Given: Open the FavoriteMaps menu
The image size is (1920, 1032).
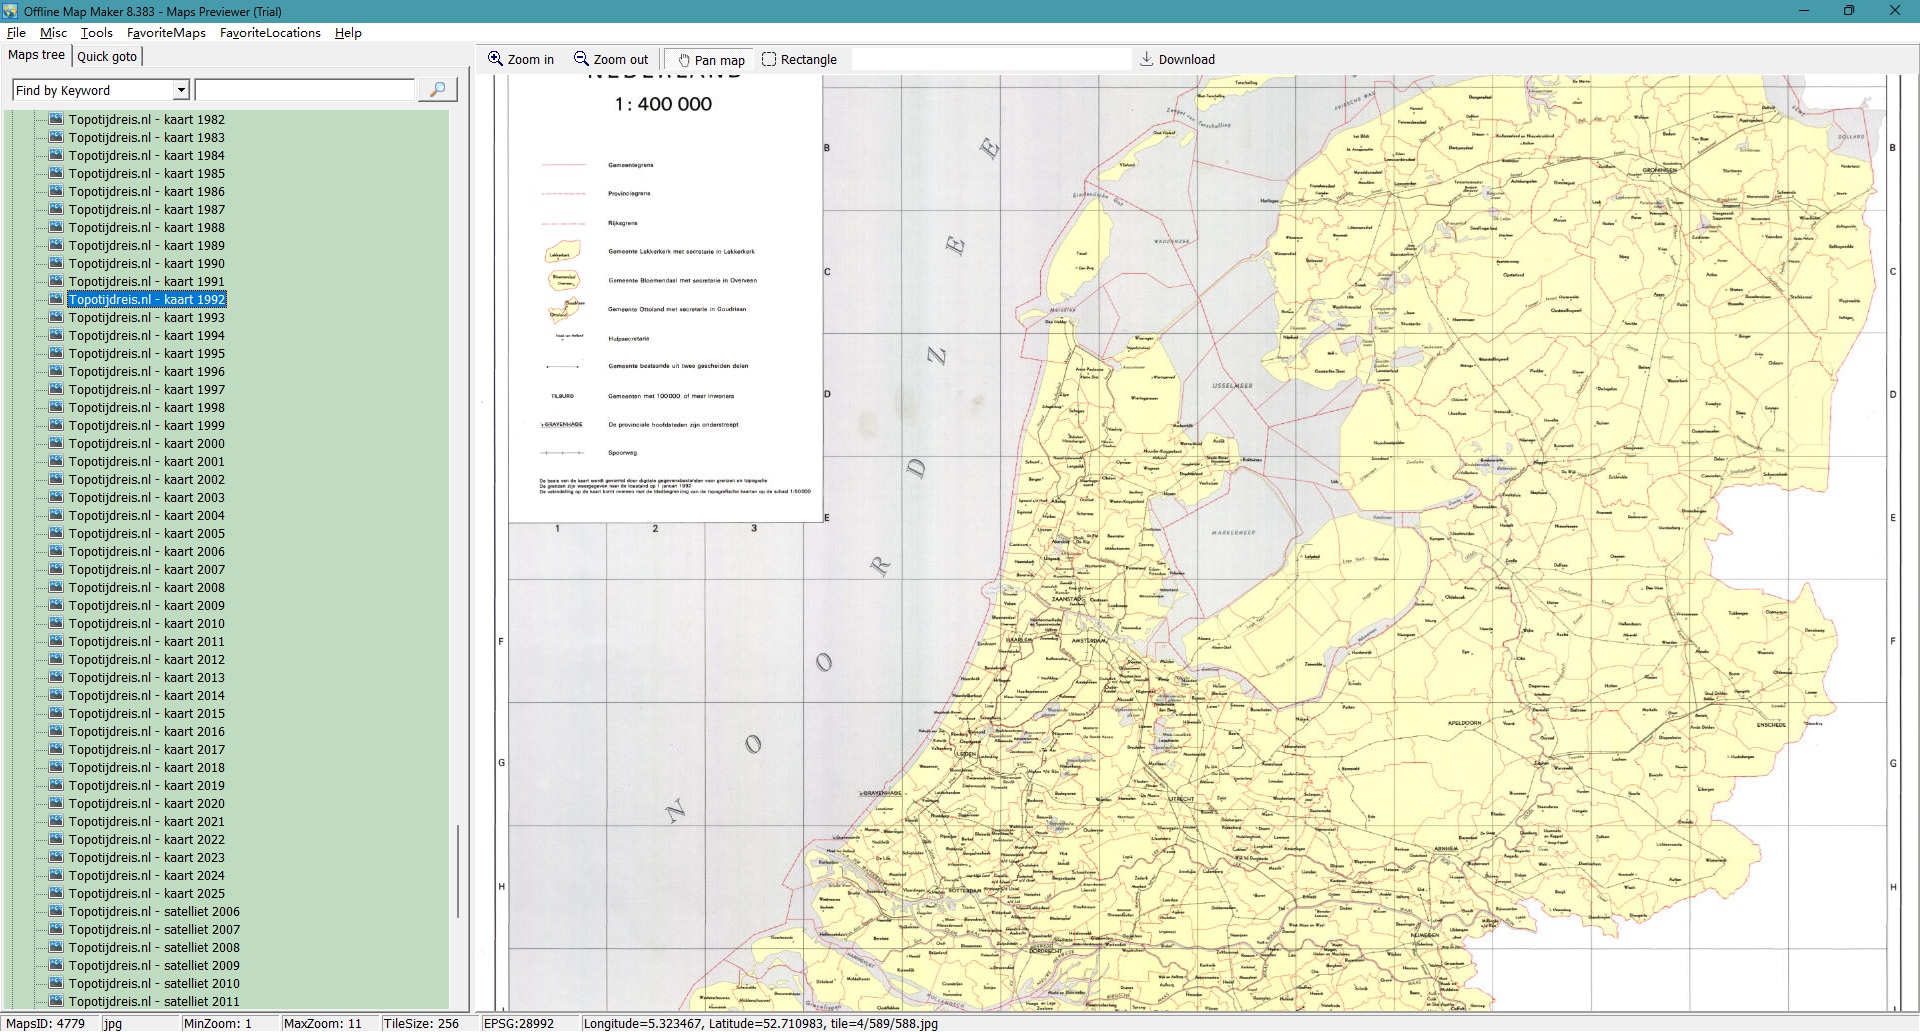Looking at the screenshot, I should (166, 33).
